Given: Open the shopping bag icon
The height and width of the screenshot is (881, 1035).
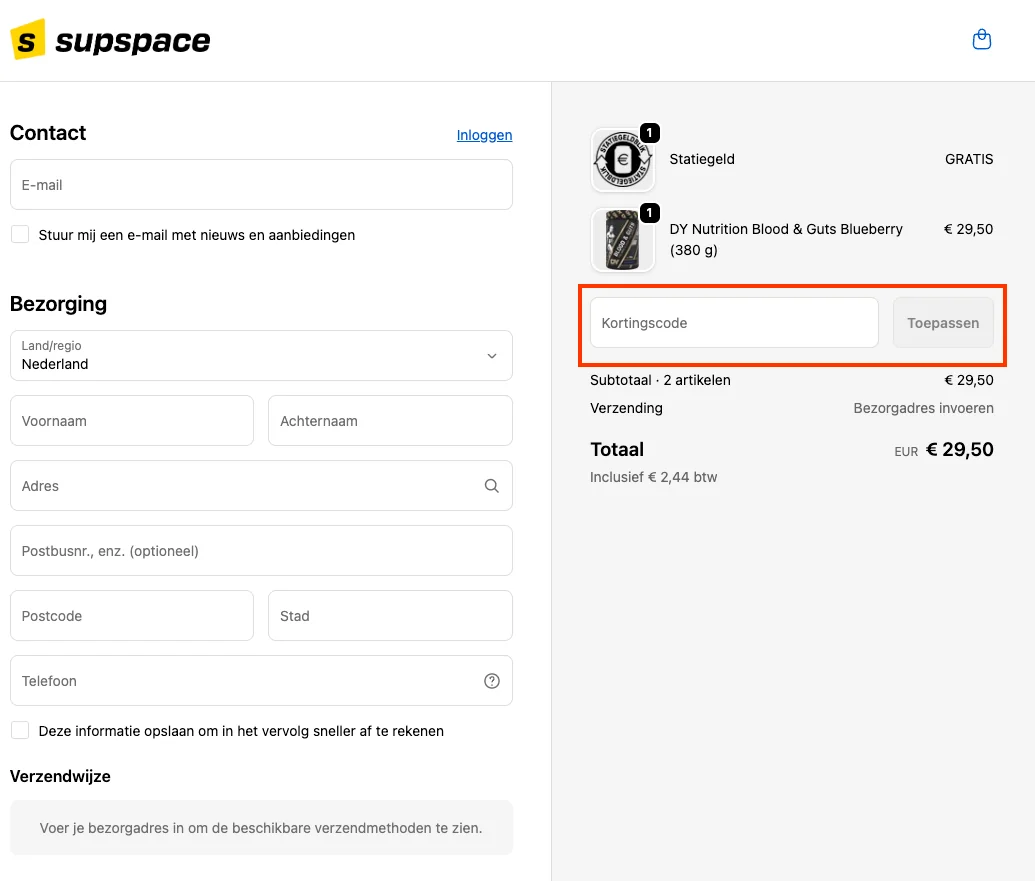Looking at the screenshot, I should (981, 39).
